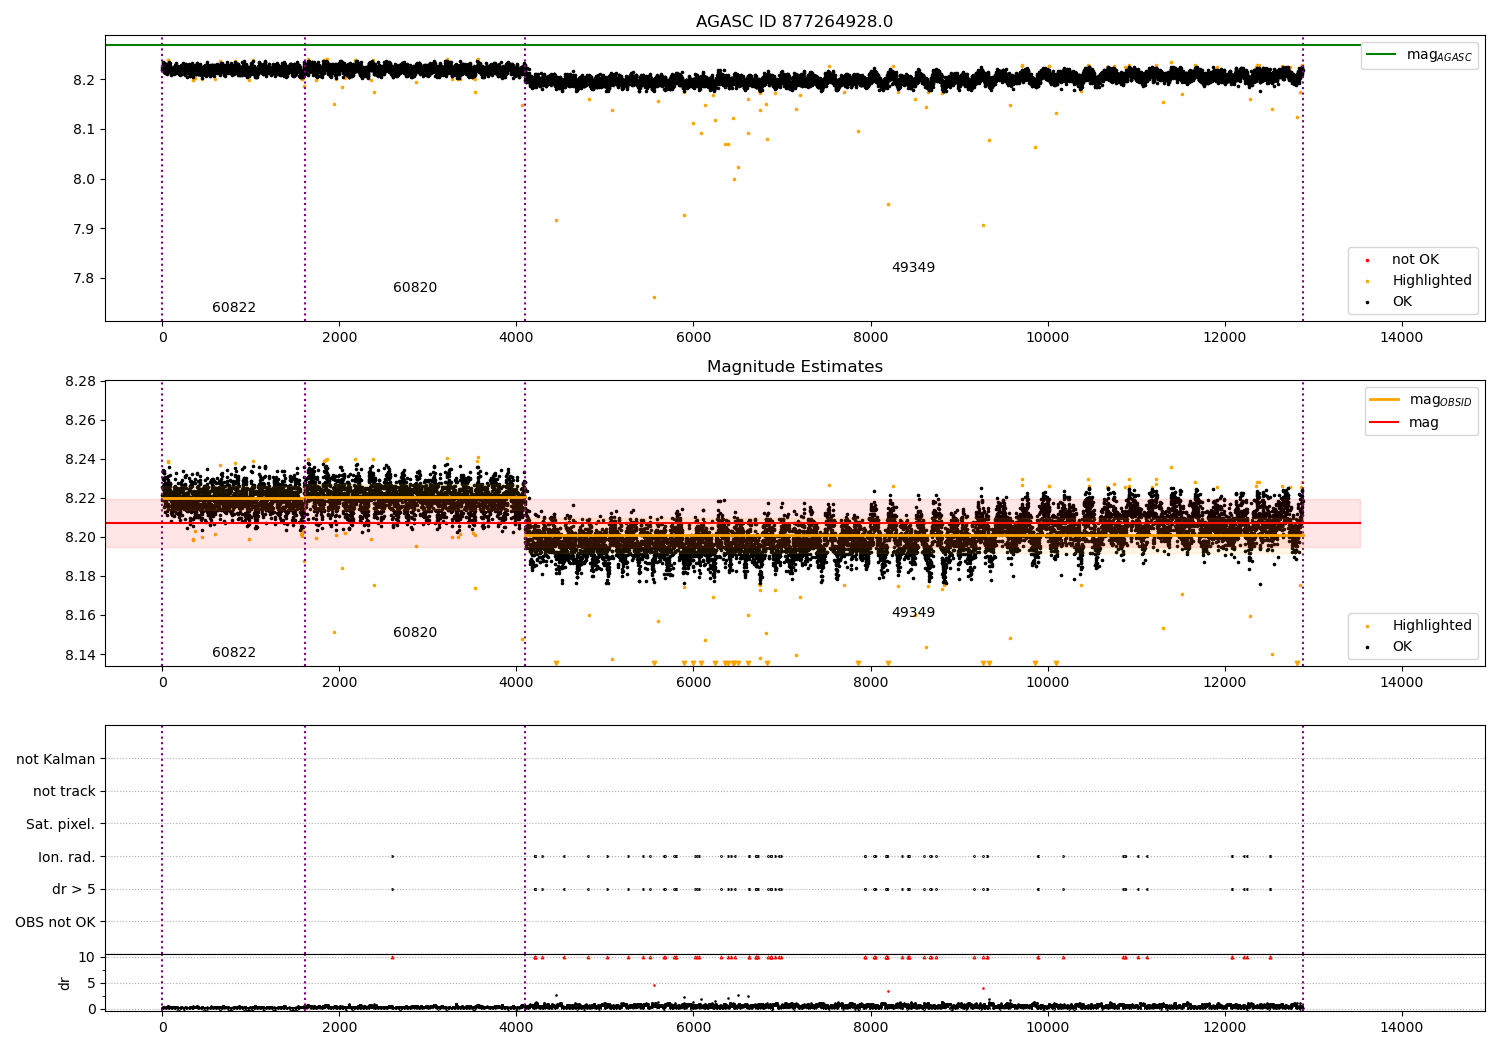Image resolution: width=1500 pixels, height=1050 pixels.
Task: Click the 8.28 y-axis tick label
Action: click(x=79, y=381)
